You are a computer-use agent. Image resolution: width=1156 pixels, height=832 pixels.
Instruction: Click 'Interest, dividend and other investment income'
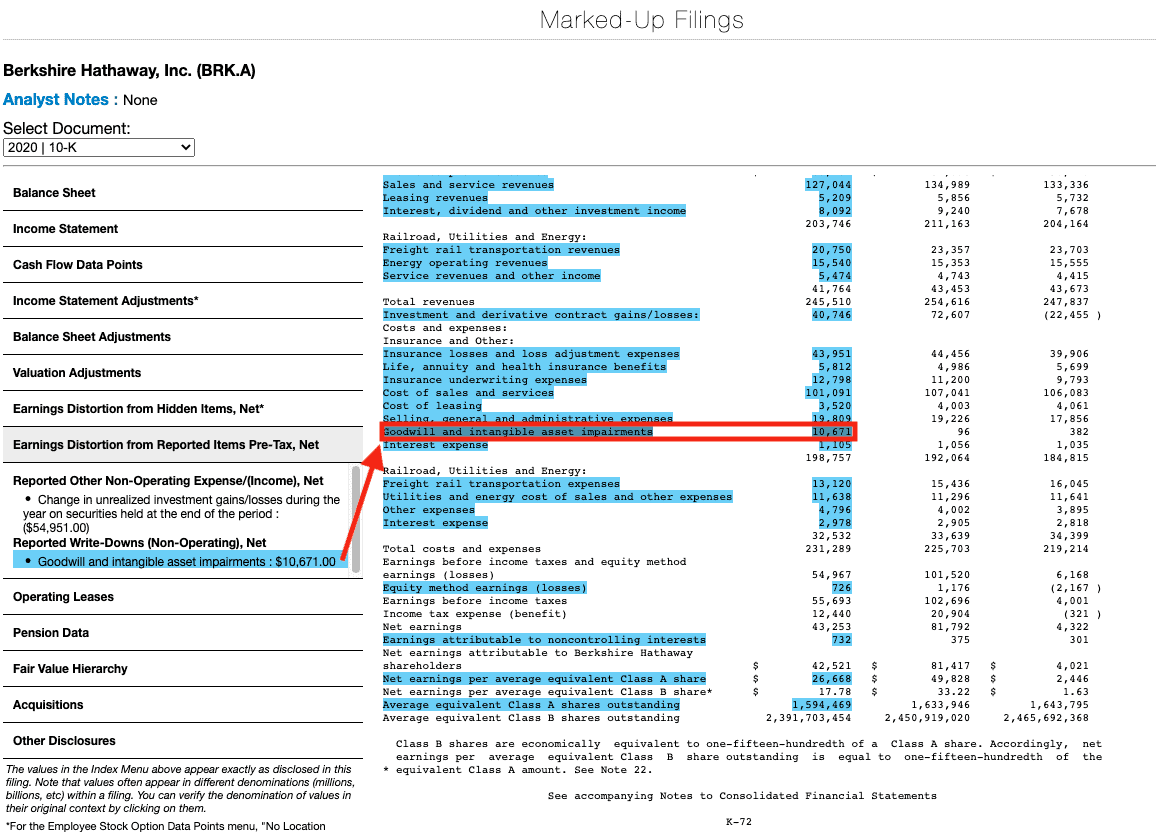[534, 211]
